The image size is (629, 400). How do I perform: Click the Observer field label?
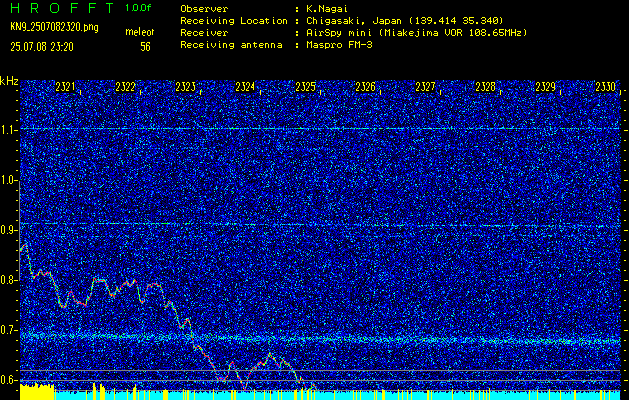tap(204, 8)
